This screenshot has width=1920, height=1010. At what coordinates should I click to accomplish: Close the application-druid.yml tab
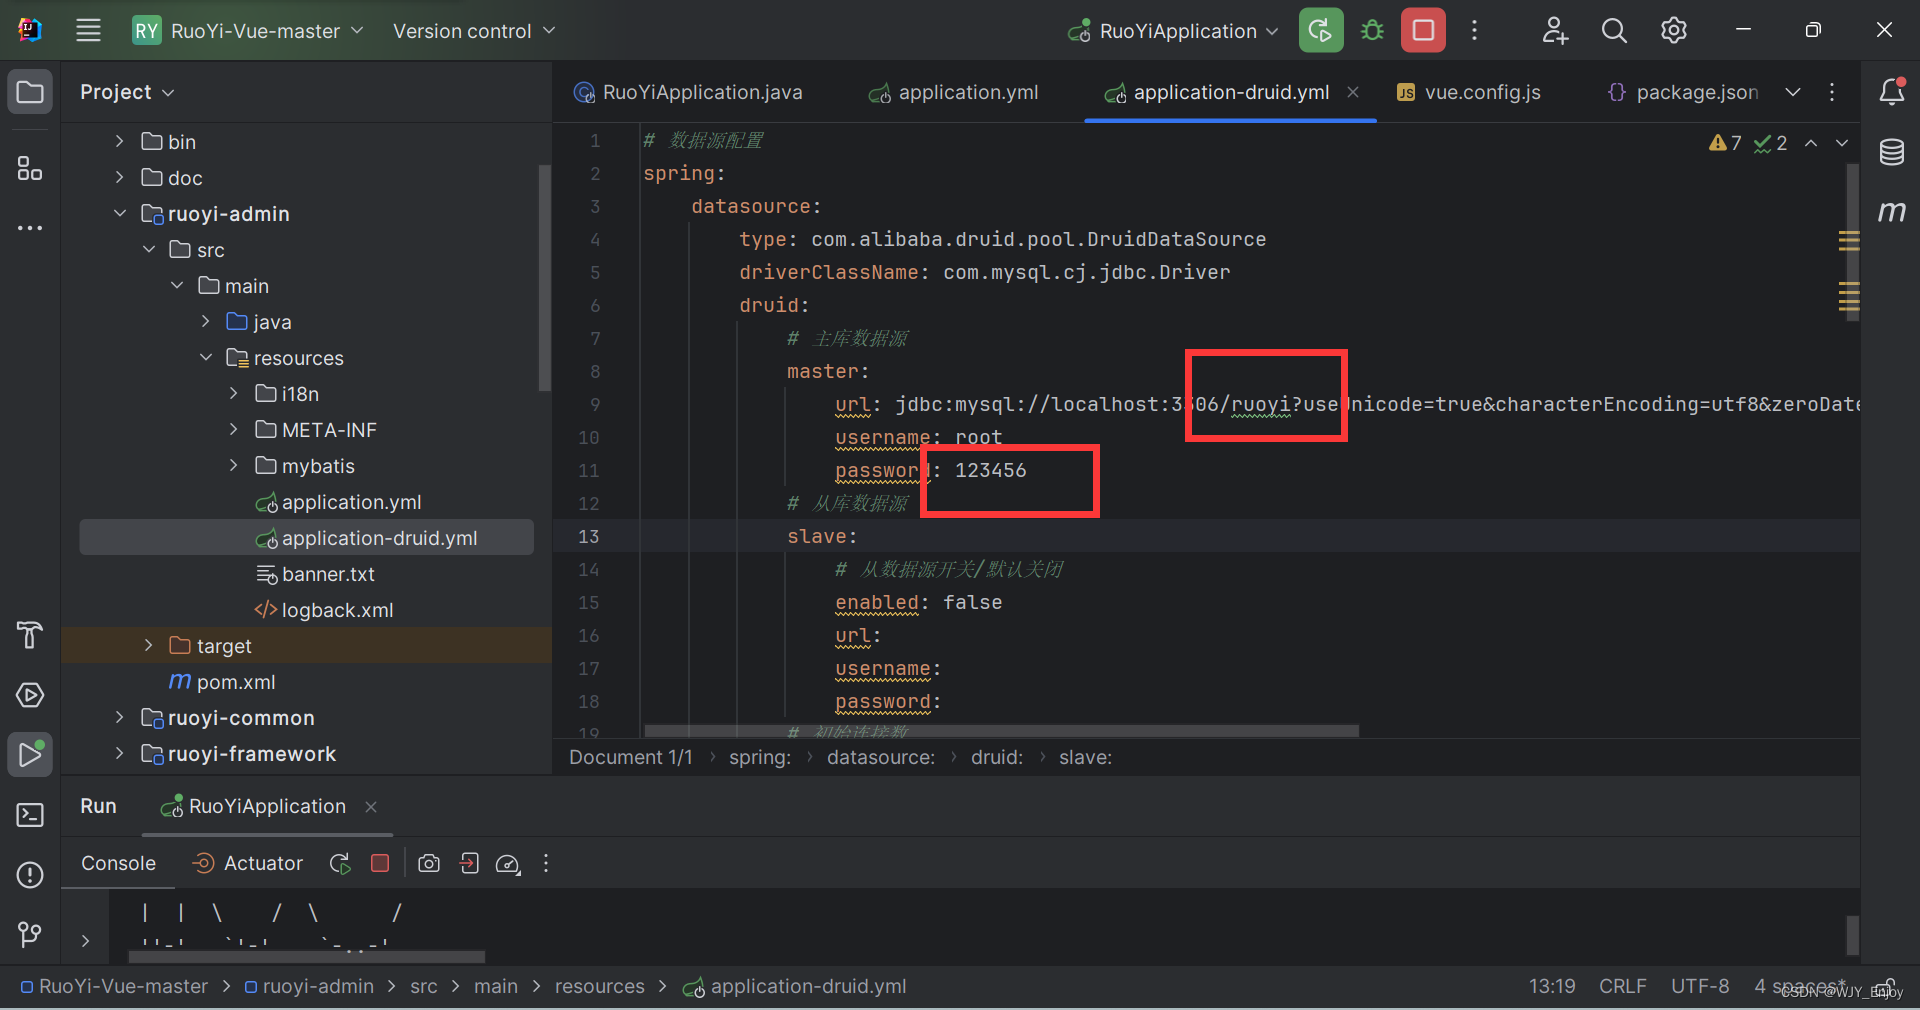1353,92
